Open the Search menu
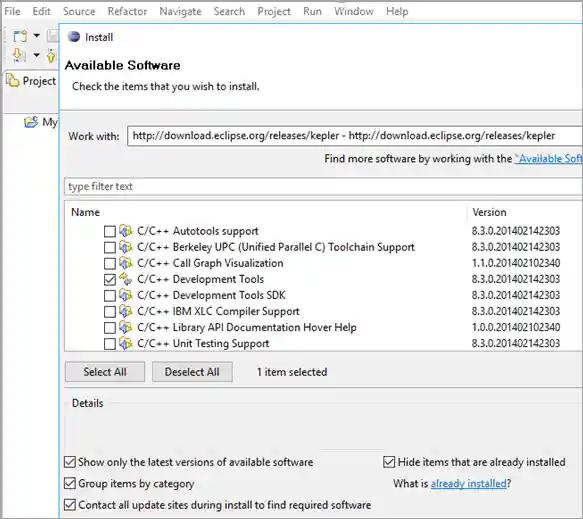 [229, 11]
